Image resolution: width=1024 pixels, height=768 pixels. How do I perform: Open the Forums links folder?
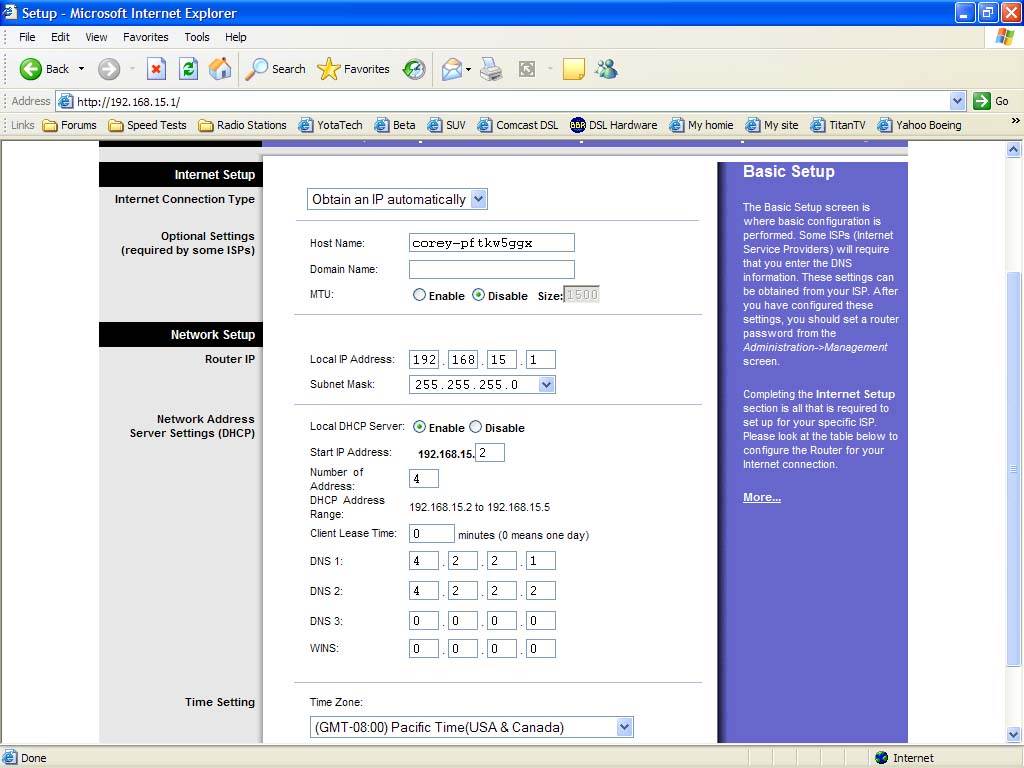point(69,125)
